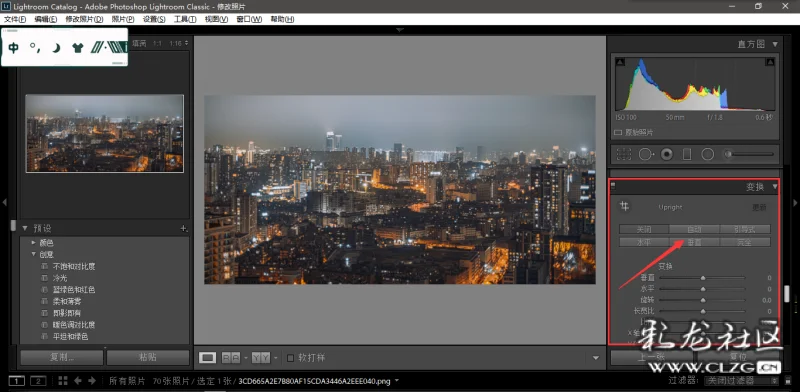This screenshot has width=800, height=392.
Task: Open grid view from filmstrip bar
Action: click(63, 381)
